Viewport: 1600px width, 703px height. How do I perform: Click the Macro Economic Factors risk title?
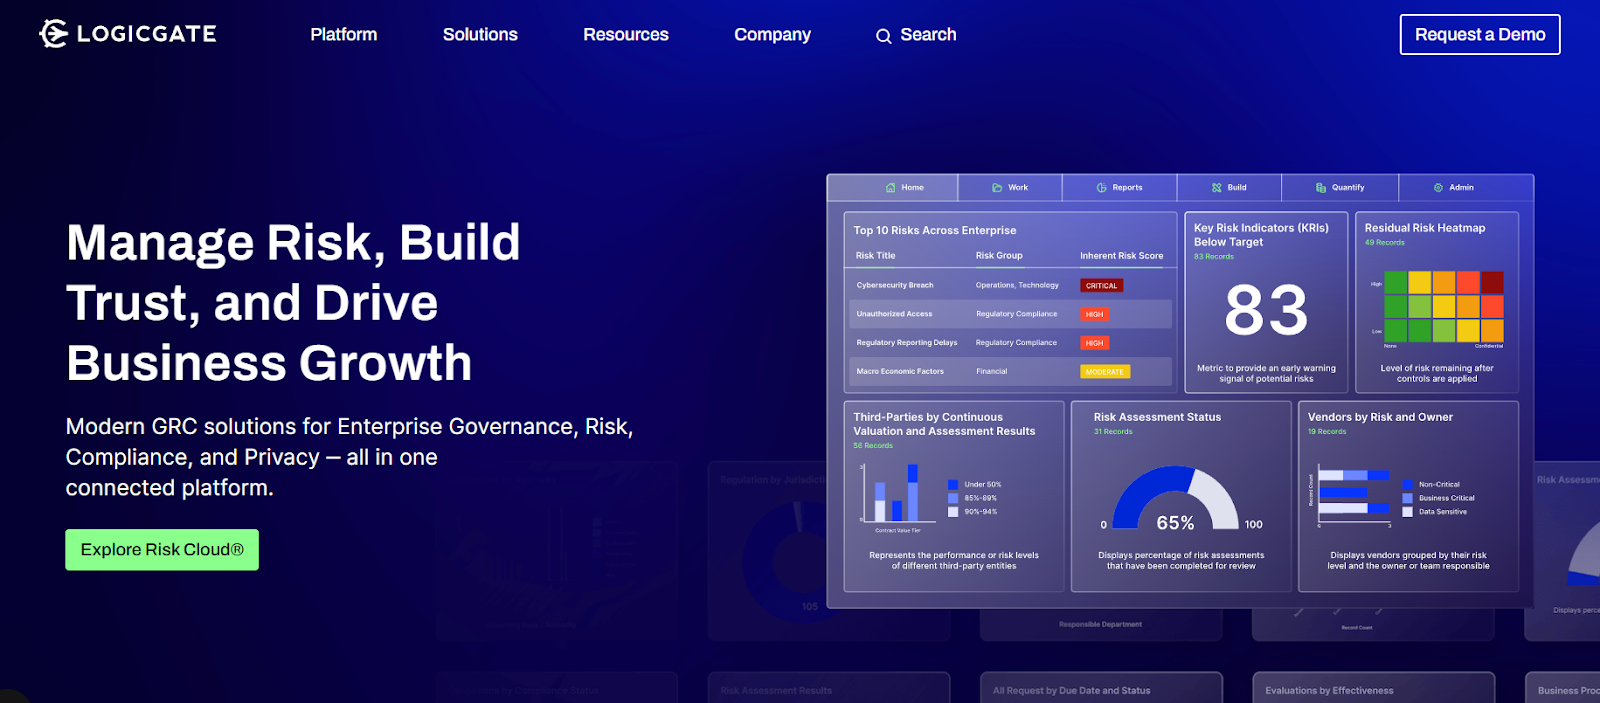[900, 372]
